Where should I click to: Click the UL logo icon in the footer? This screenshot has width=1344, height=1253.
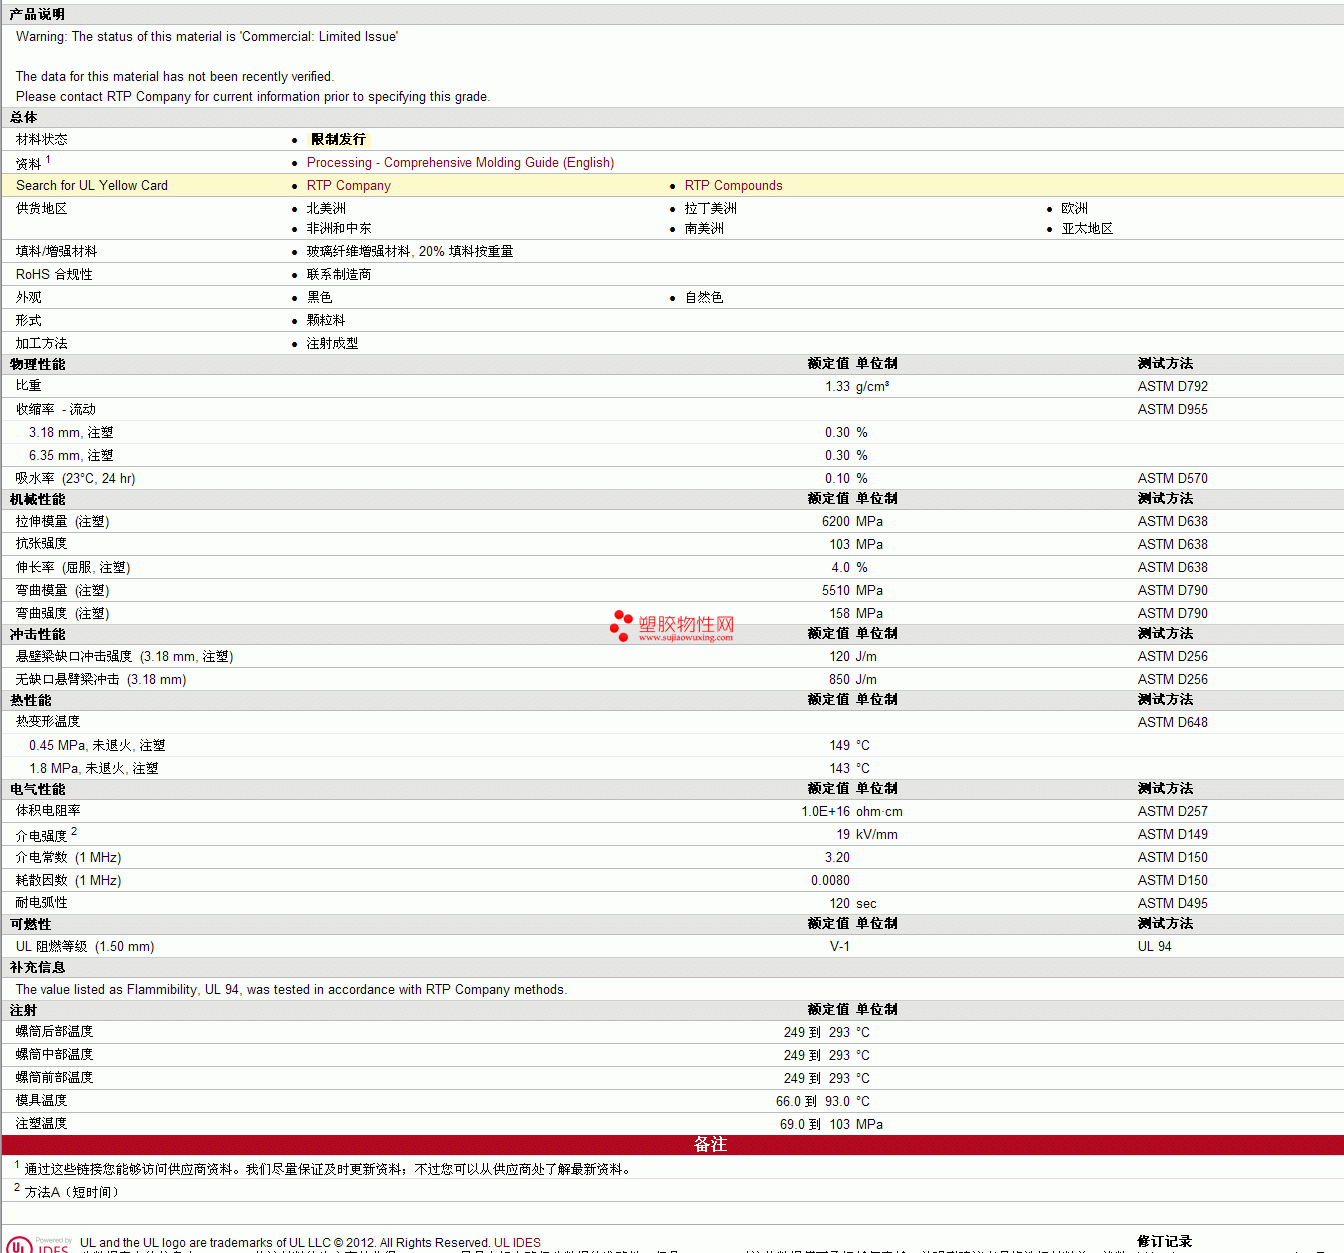pyautogui.click(x=19, y=1245)
